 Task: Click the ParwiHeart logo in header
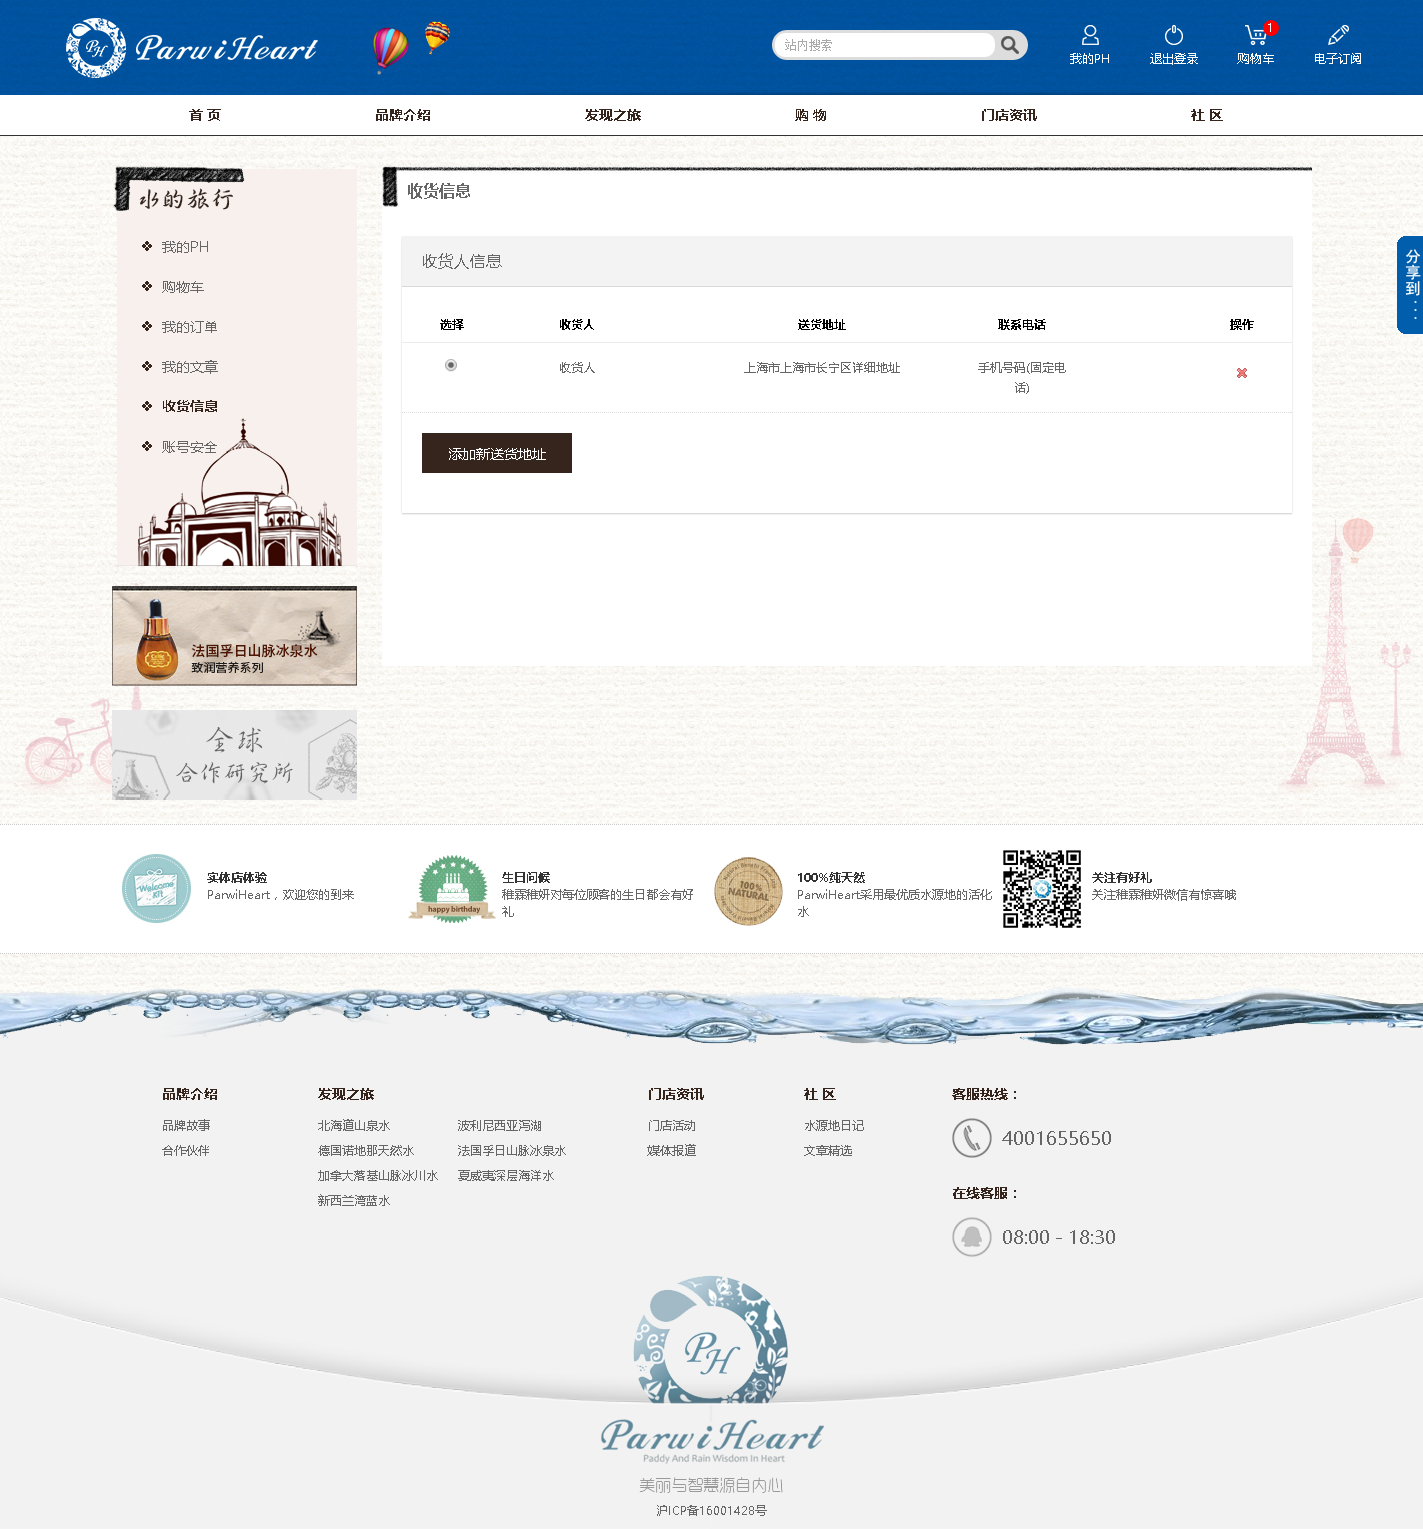[192, 47]
